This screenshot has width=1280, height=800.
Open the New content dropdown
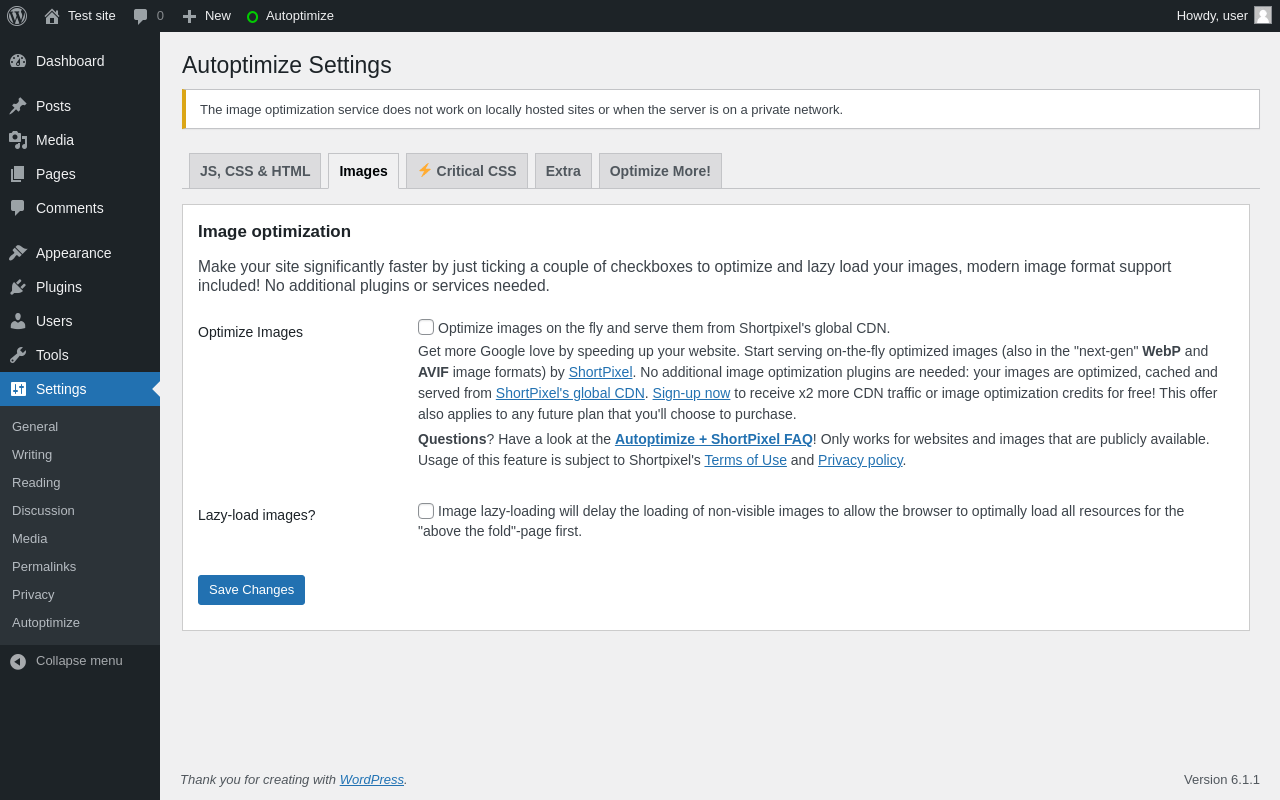pyautogui.click(x=206, y=16)
